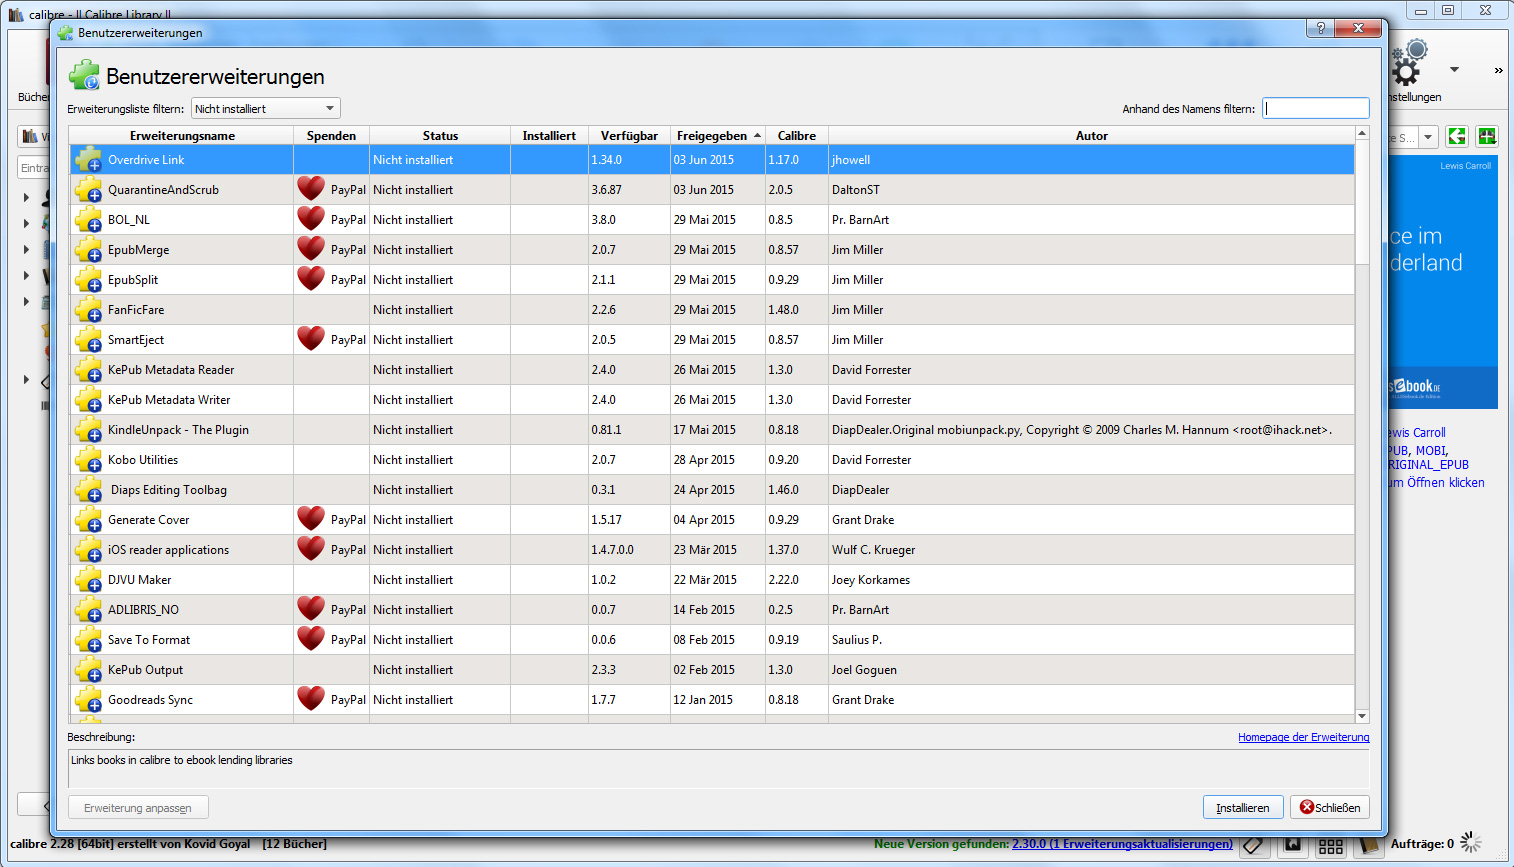Click the plugin icon of KePub Metadata Reader
Image resolution: width=1514 pixels, height=867 pixels.
pyautogui.click(x=88, y=370)
